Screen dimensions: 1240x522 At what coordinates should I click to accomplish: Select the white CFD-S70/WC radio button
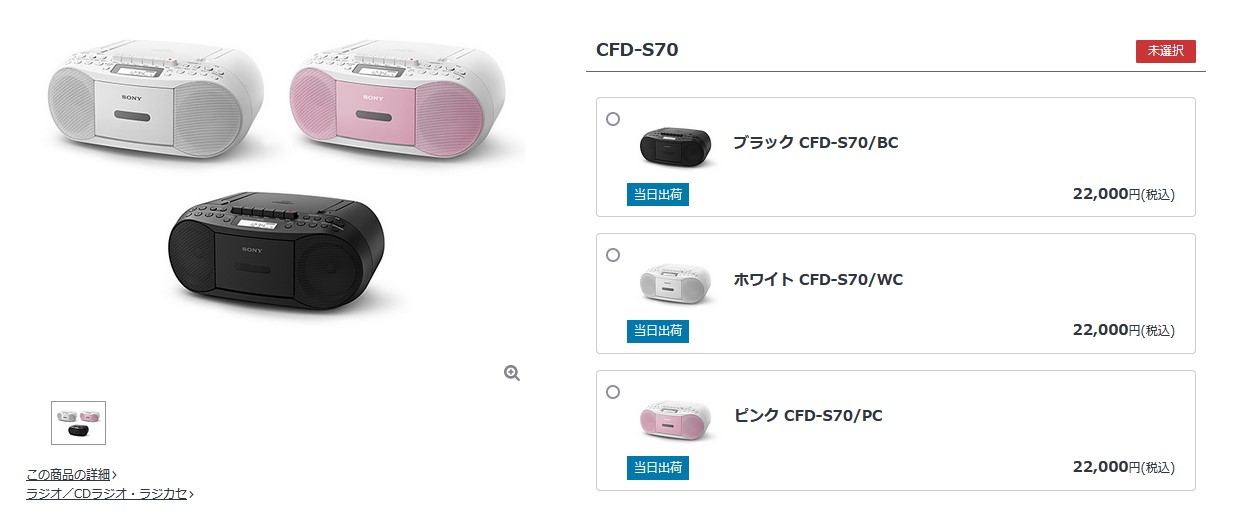[613, 255]
